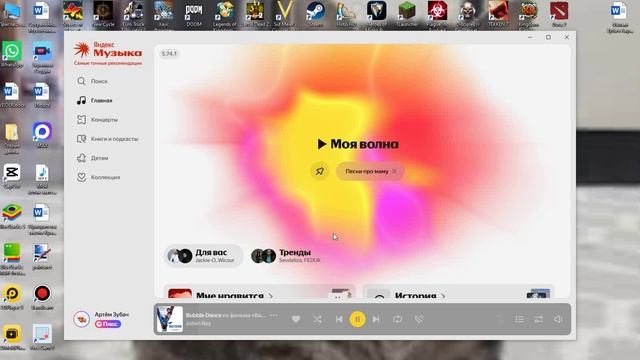Start Моя волна playback
This screenshot has height=360, width=640.
tap(358, 144)
